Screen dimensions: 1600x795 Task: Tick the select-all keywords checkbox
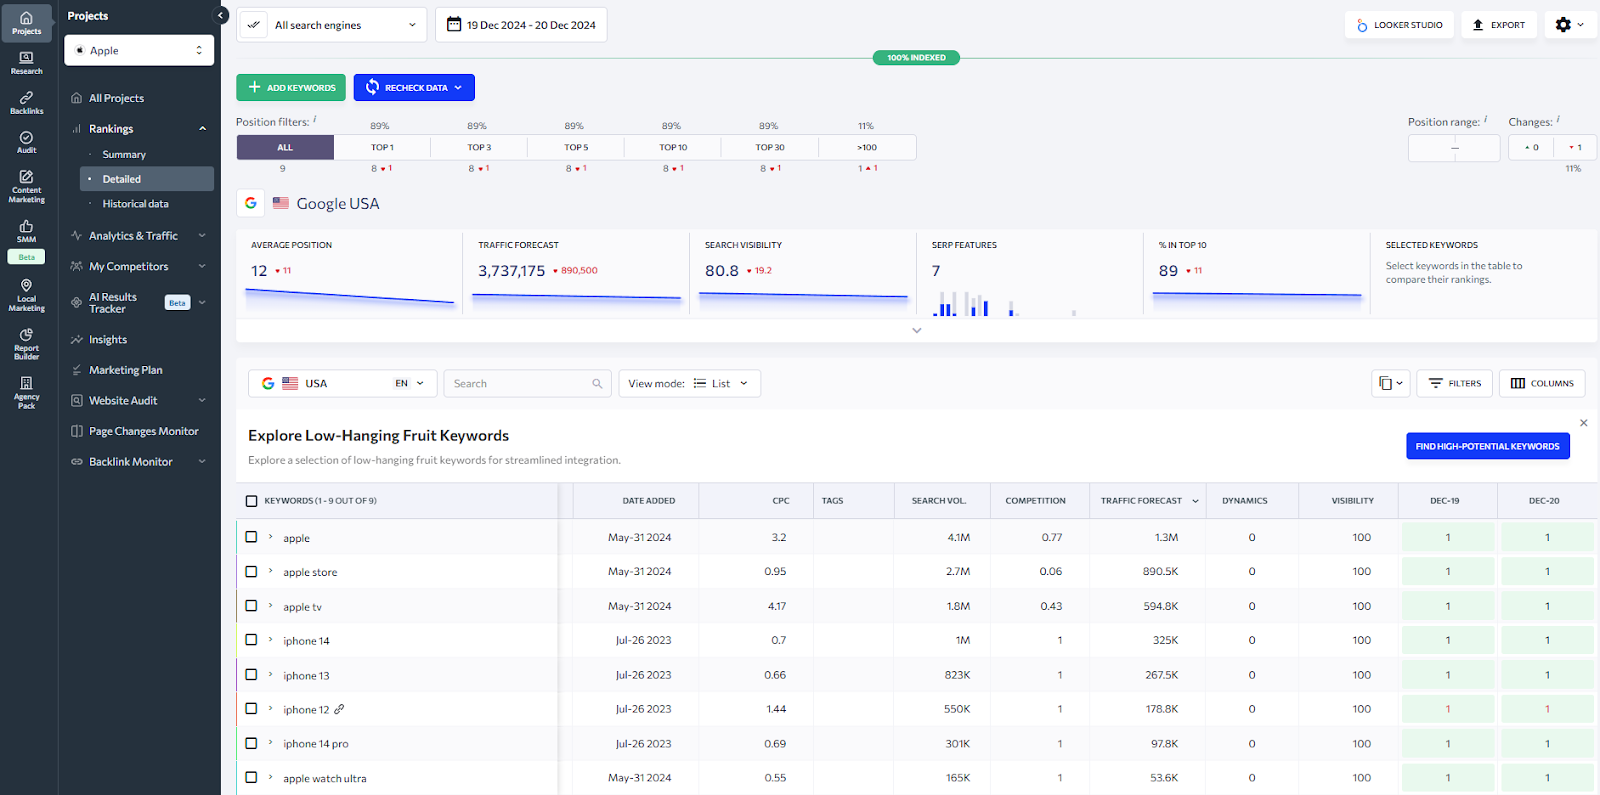[x=252, y=501]
